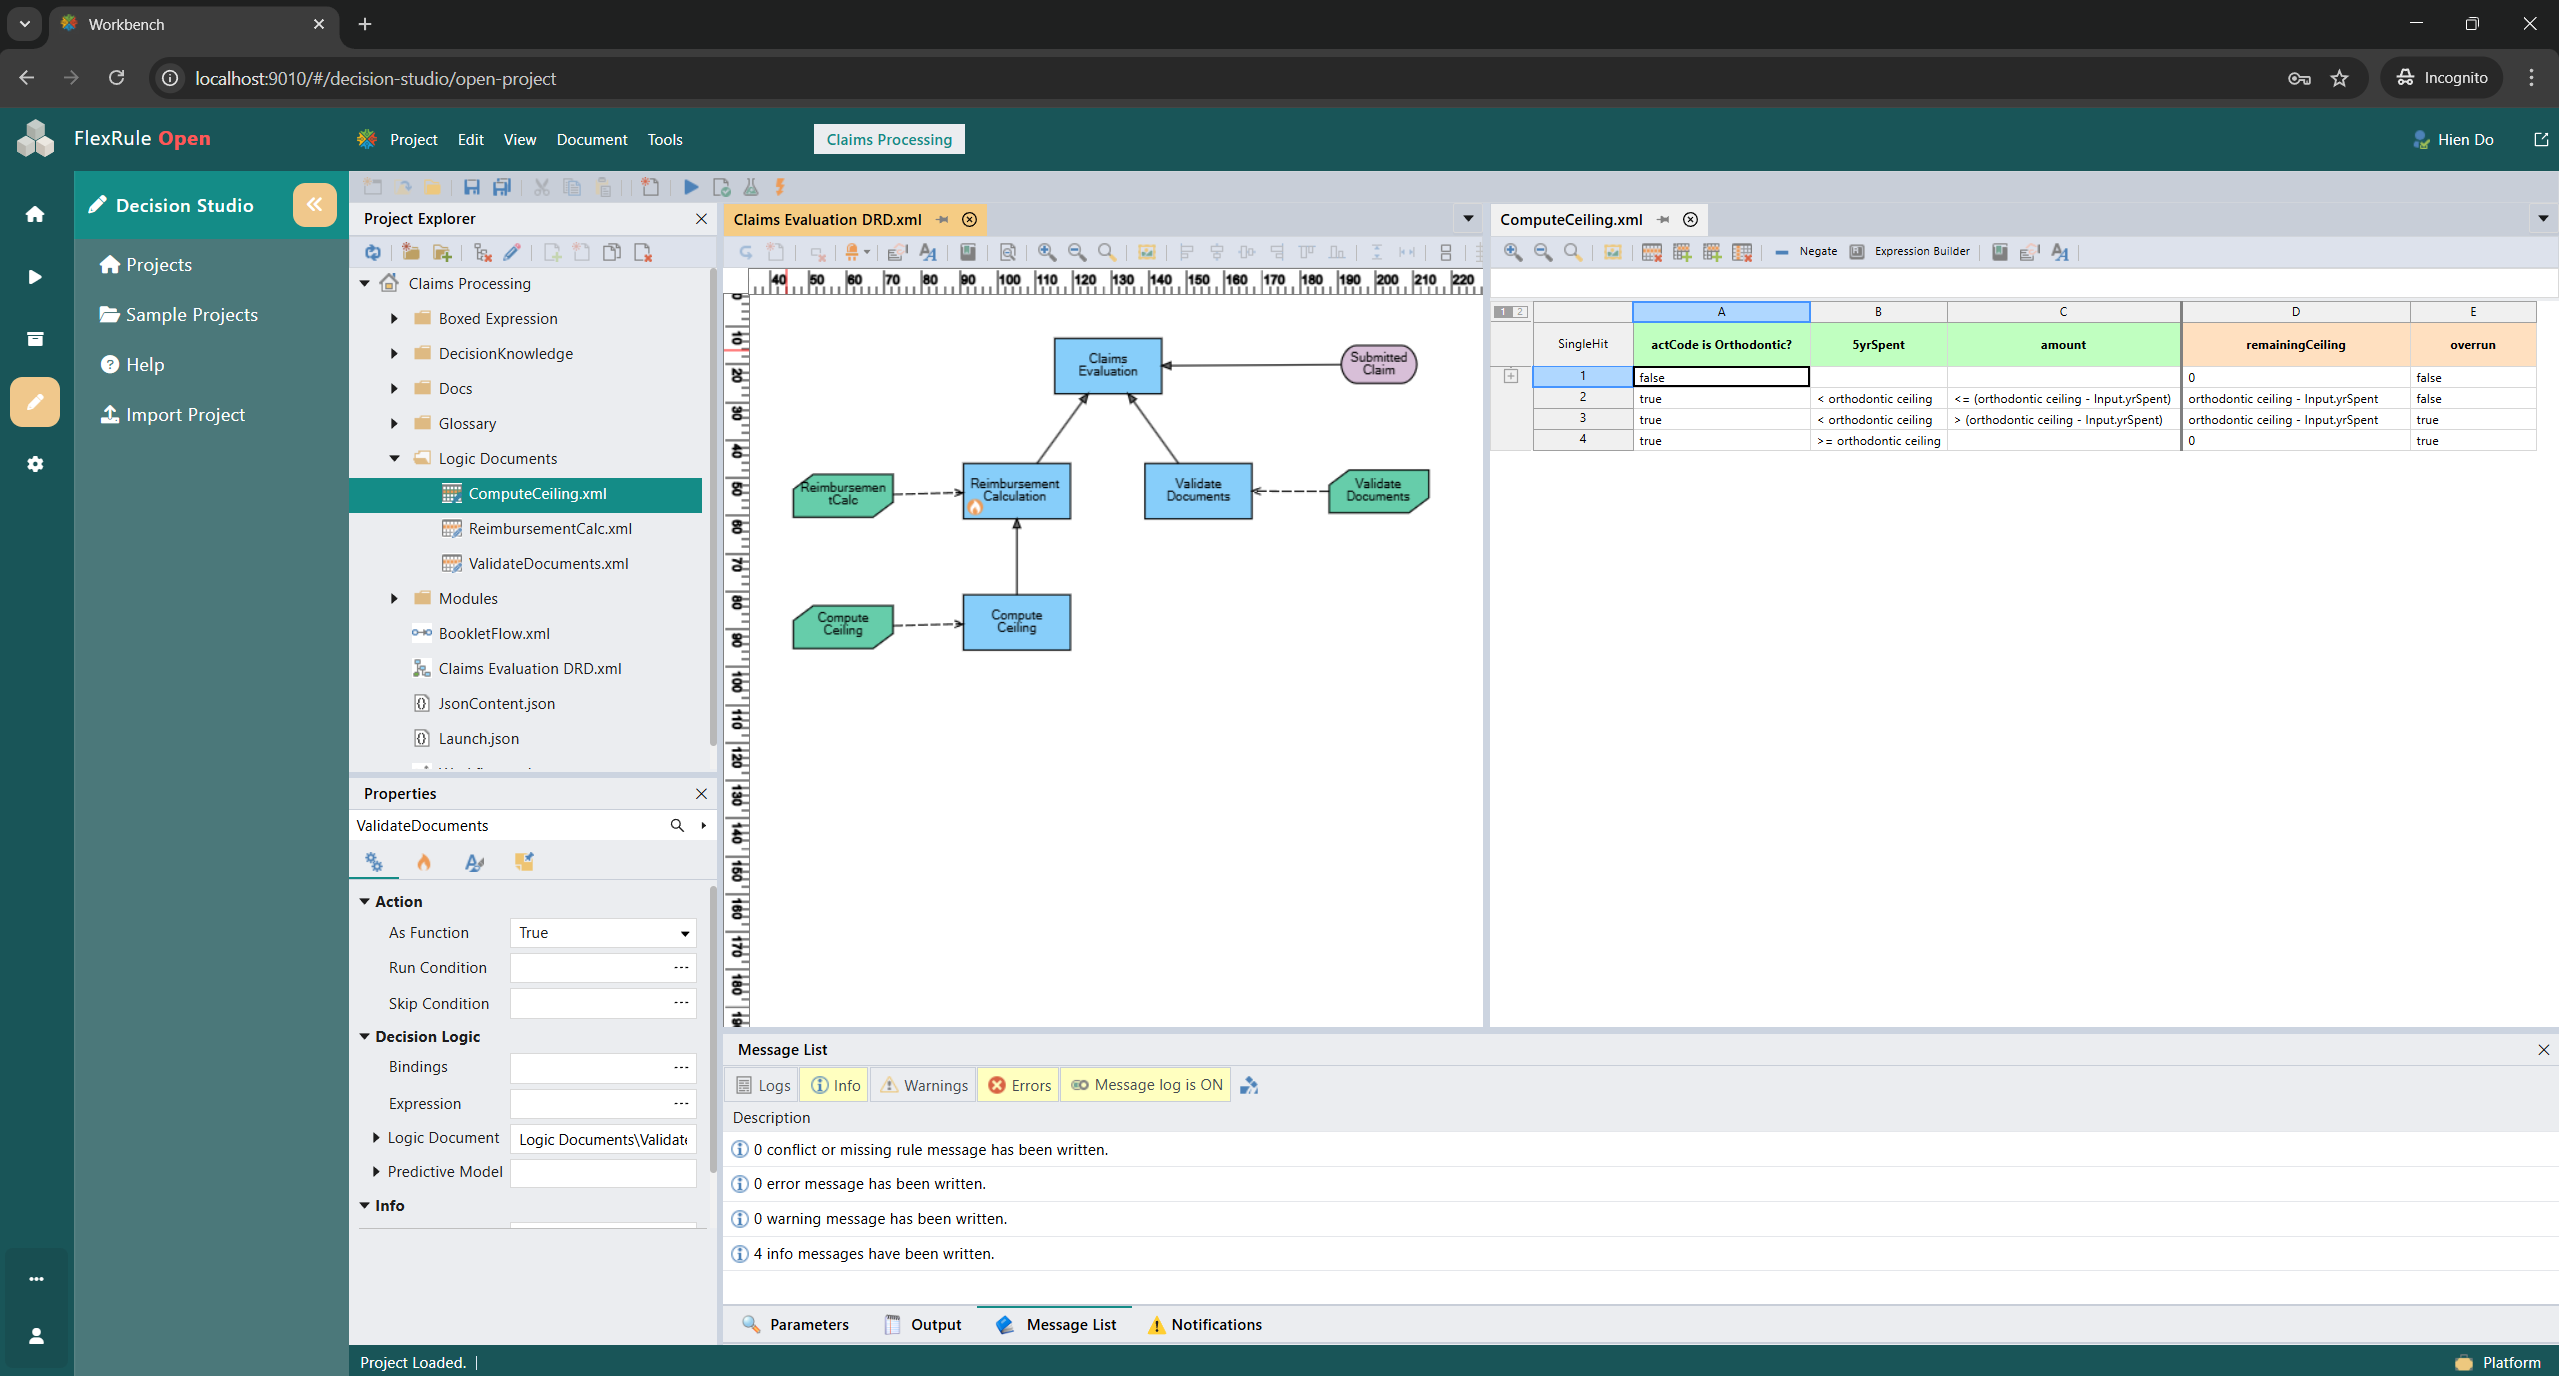
Task: Click the font (A) icon in ComputeCeiling toolbar
Action: click(2060, 252)
